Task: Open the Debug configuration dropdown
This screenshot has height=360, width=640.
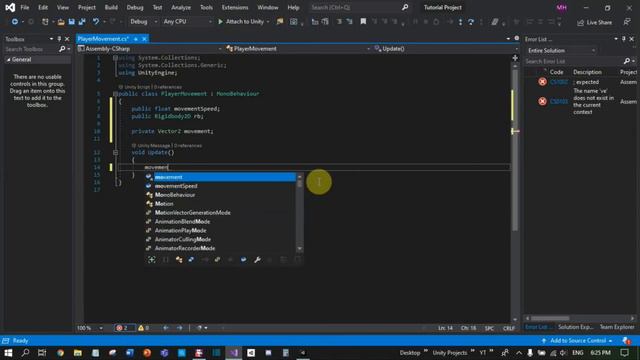Action: coord(143,22)
